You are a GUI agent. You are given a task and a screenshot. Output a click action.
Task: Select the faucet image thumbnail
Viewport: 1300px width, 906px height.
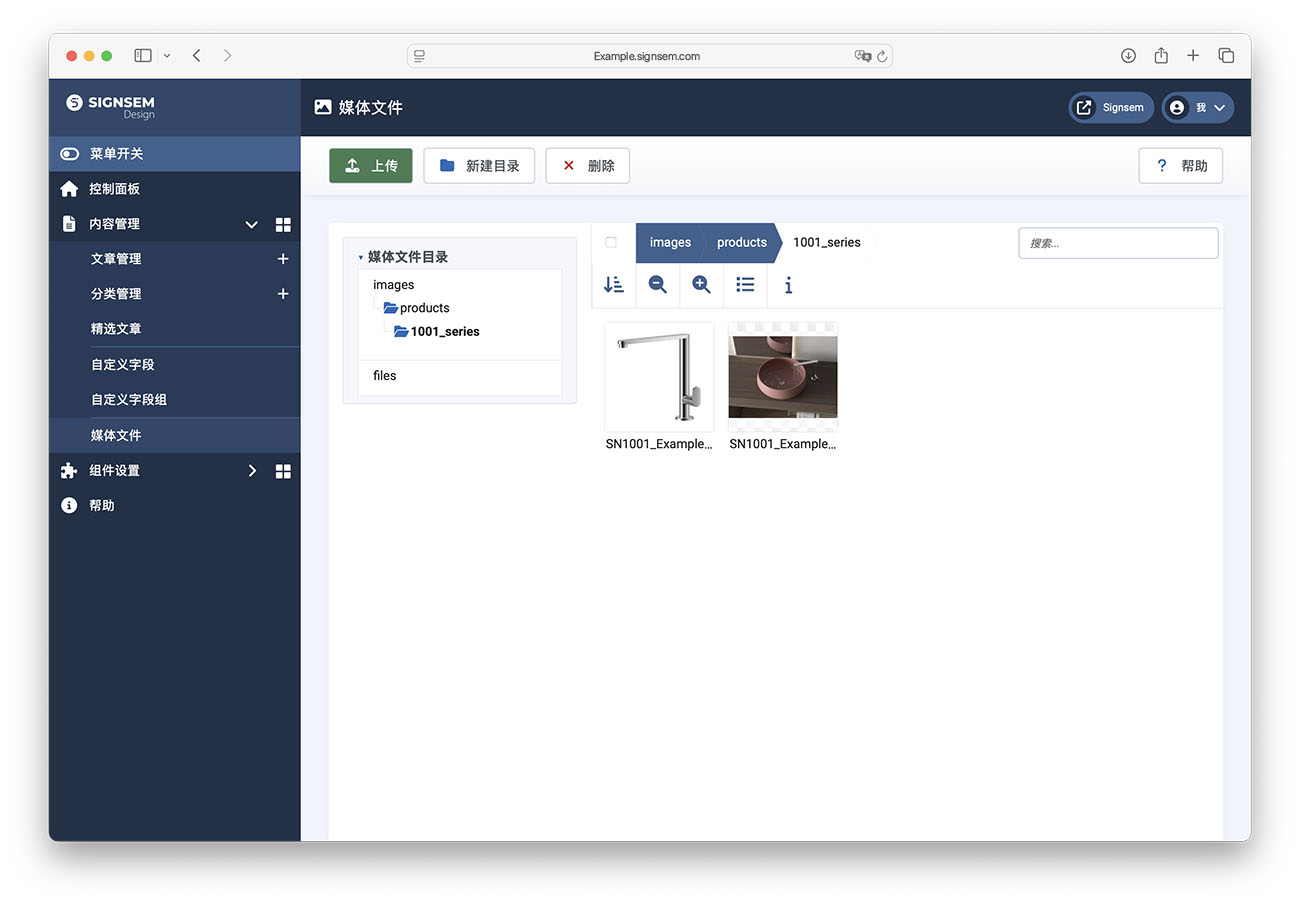[659, 377]
